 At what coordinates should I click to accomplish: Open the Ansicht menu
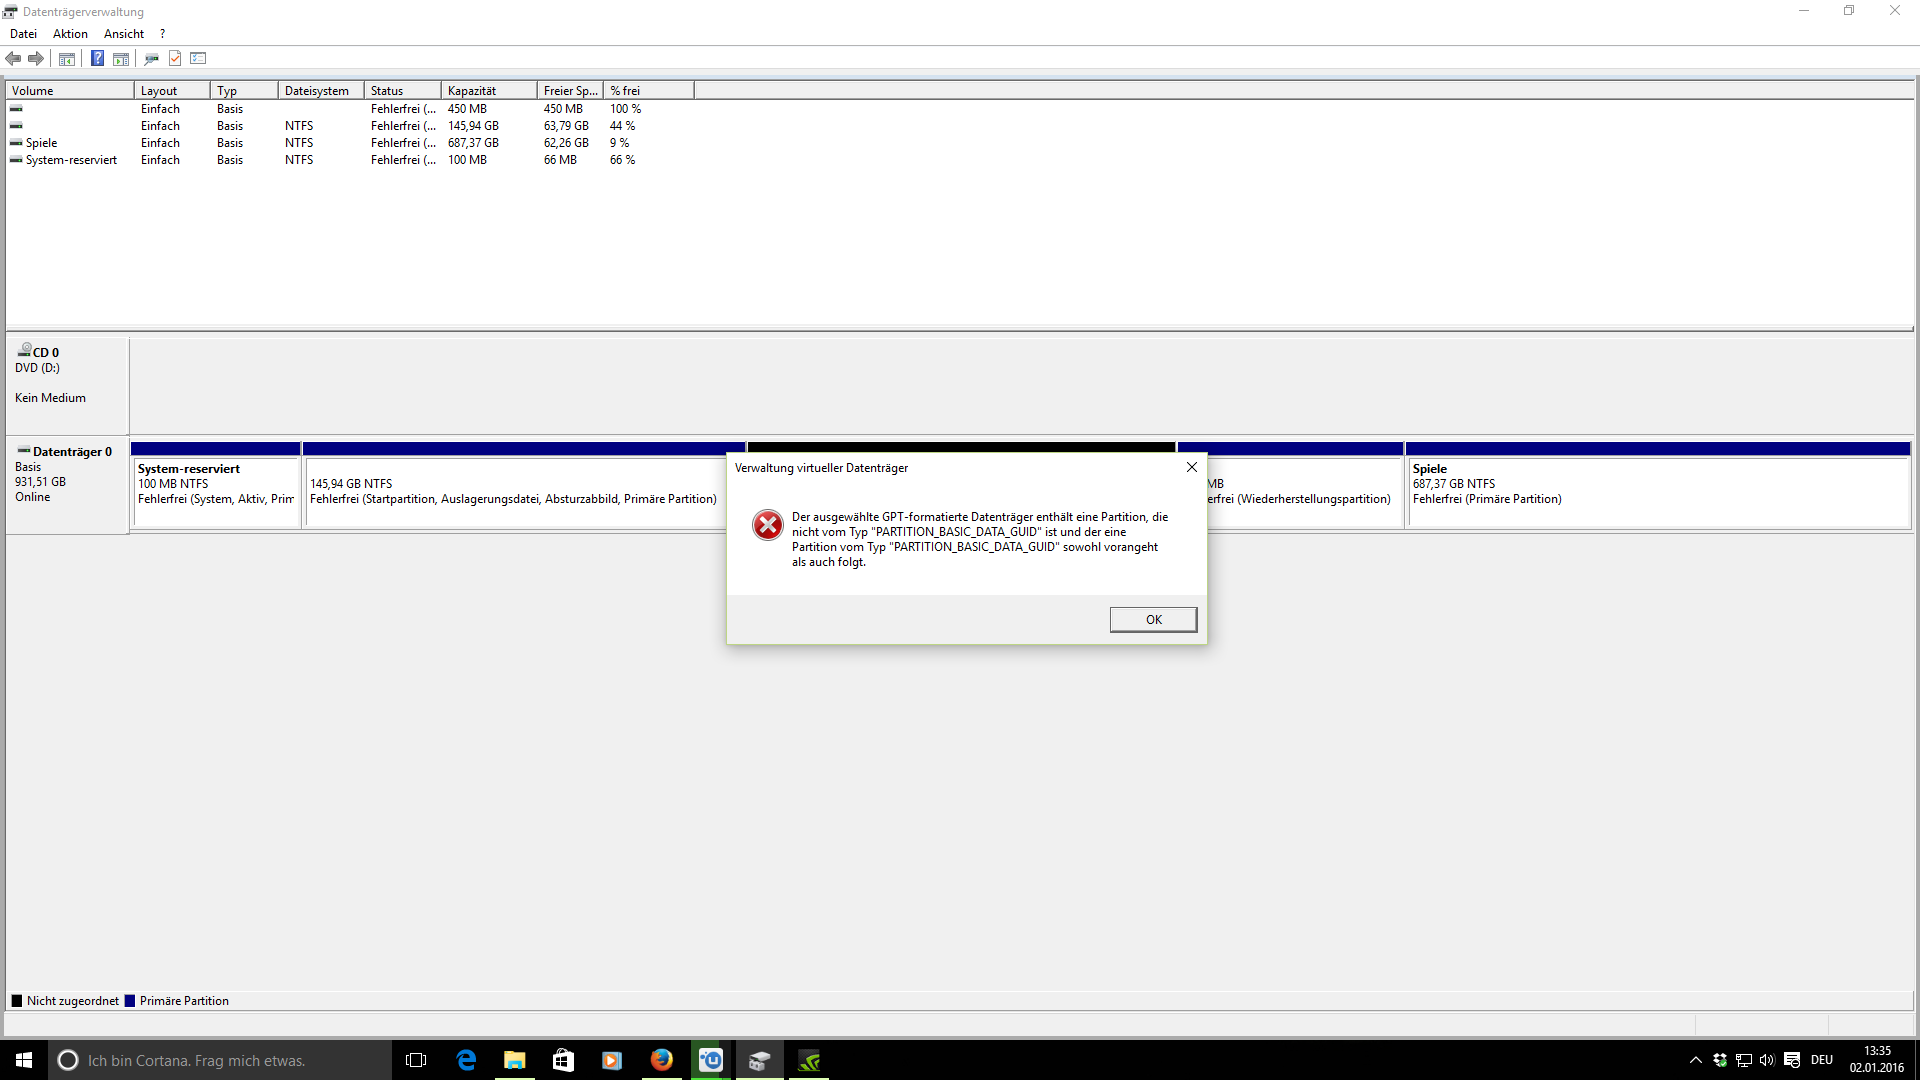(x=123, y=34)
